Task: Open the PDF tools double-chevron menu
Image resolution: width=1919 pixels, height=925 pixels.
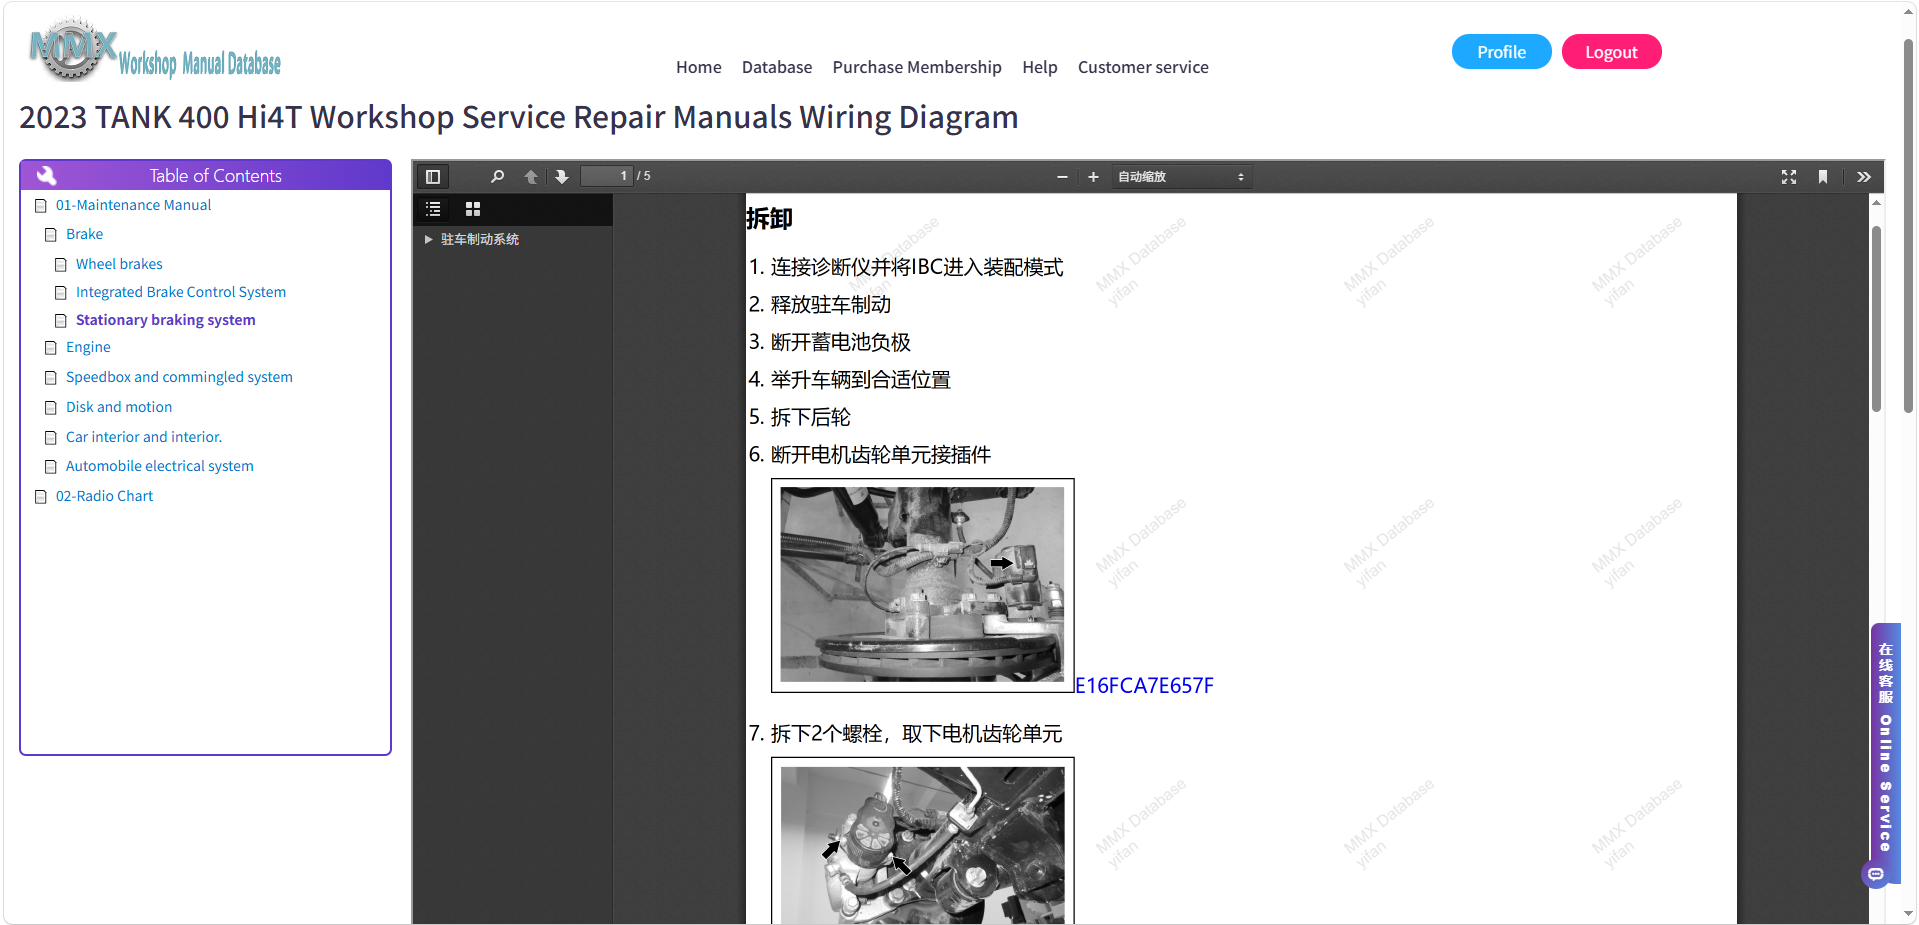Action: [x=1864, y=177]
